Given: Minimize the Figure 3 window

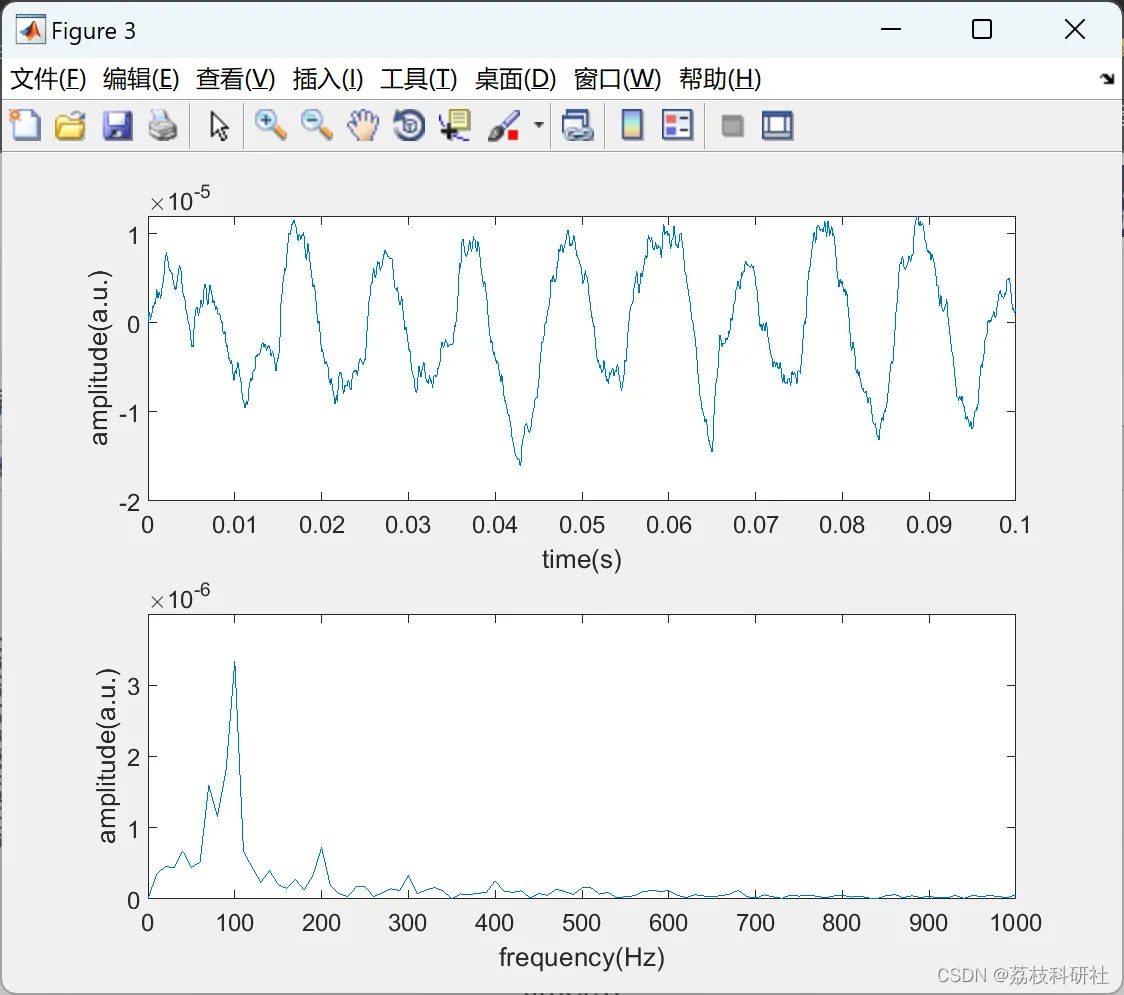Looking at the screenshot, I should tap(890, 29).
